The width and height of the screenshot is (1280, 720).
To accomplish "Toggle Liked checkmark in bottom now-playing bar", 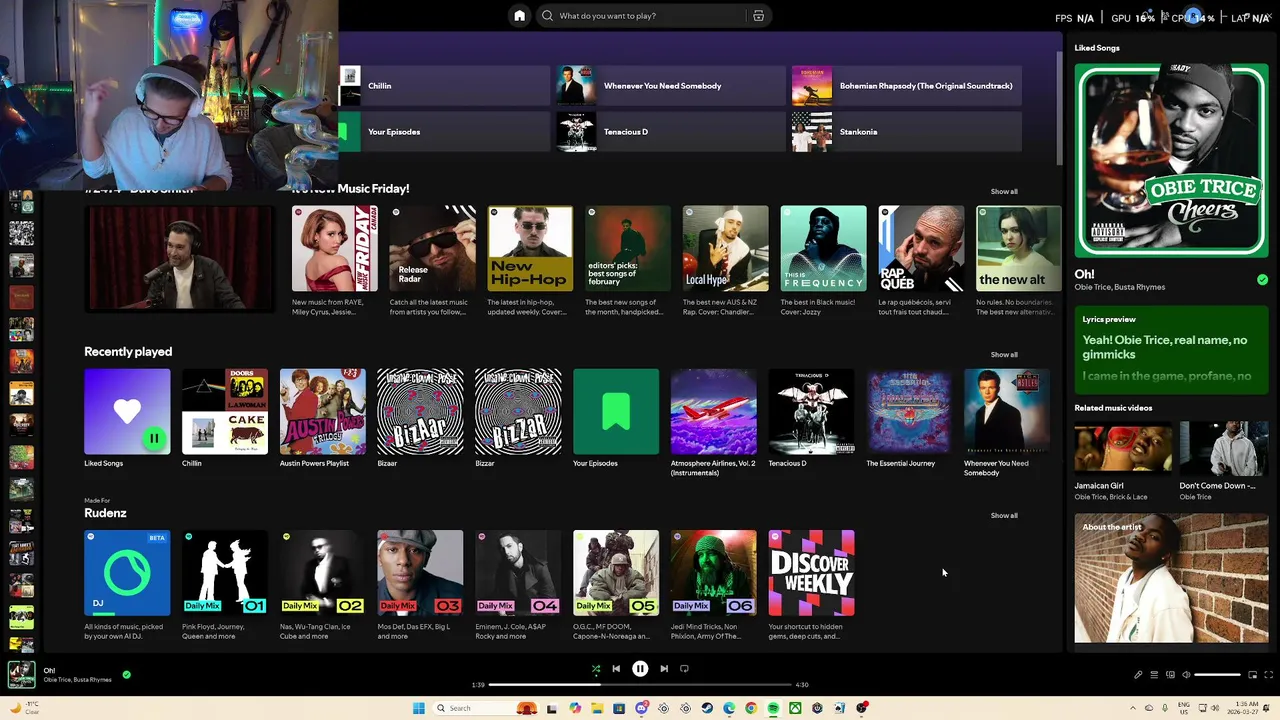I will pyautogui.click(x=126, y=675).
